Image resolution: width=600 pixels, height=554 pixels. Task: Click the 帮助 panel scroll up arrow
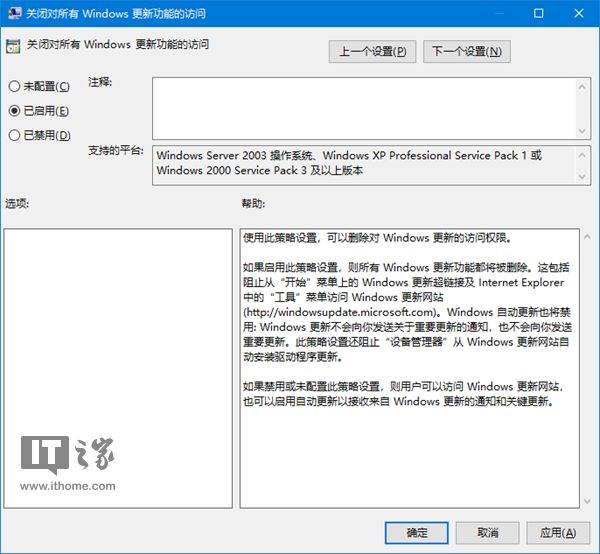click(587, 237)
